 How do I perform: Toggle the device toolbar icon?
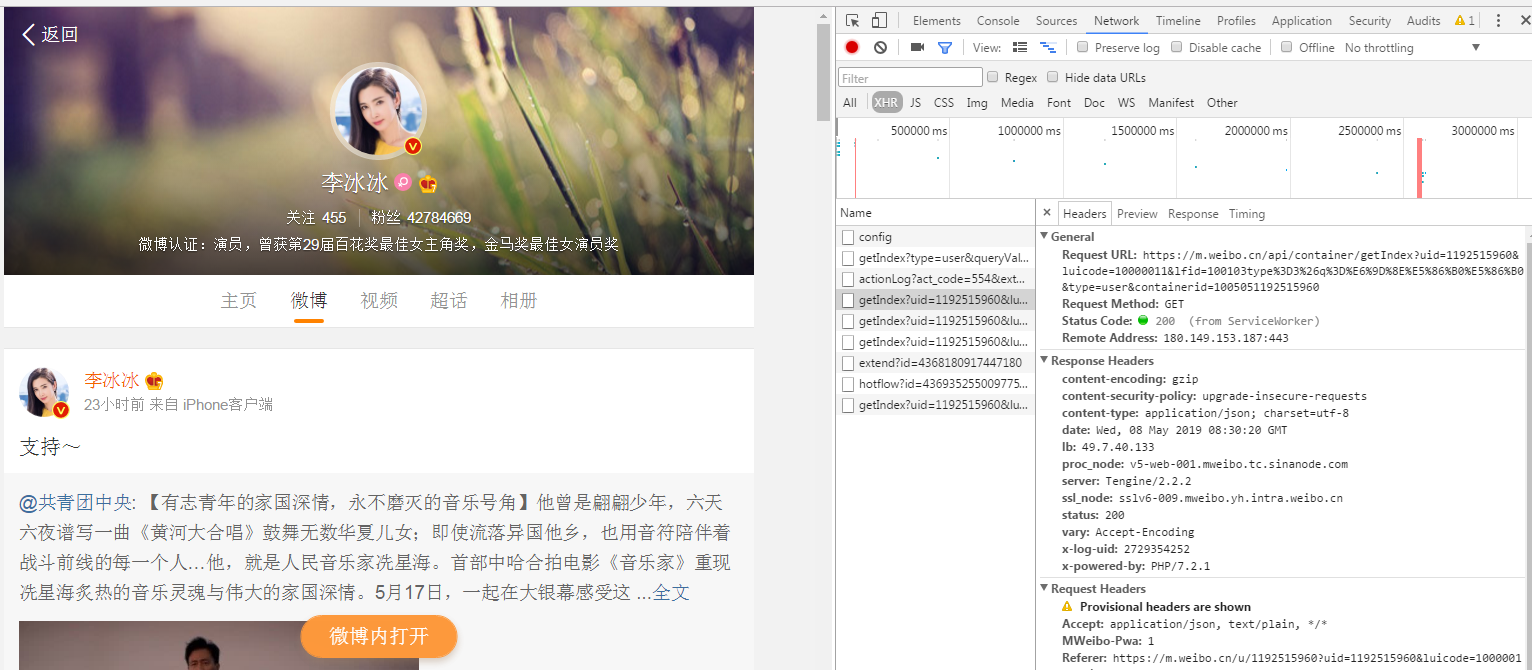coord(879,20)
